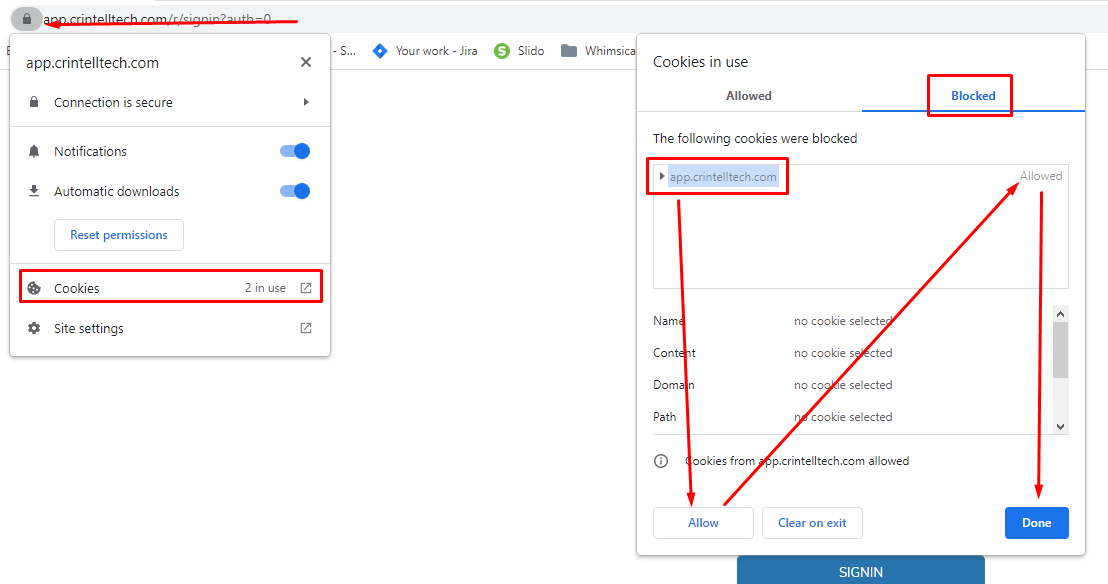This screenshot has height=584, width=1108.
Task: Click the Allowed status label in cookie list
Action: [1041, 176]
